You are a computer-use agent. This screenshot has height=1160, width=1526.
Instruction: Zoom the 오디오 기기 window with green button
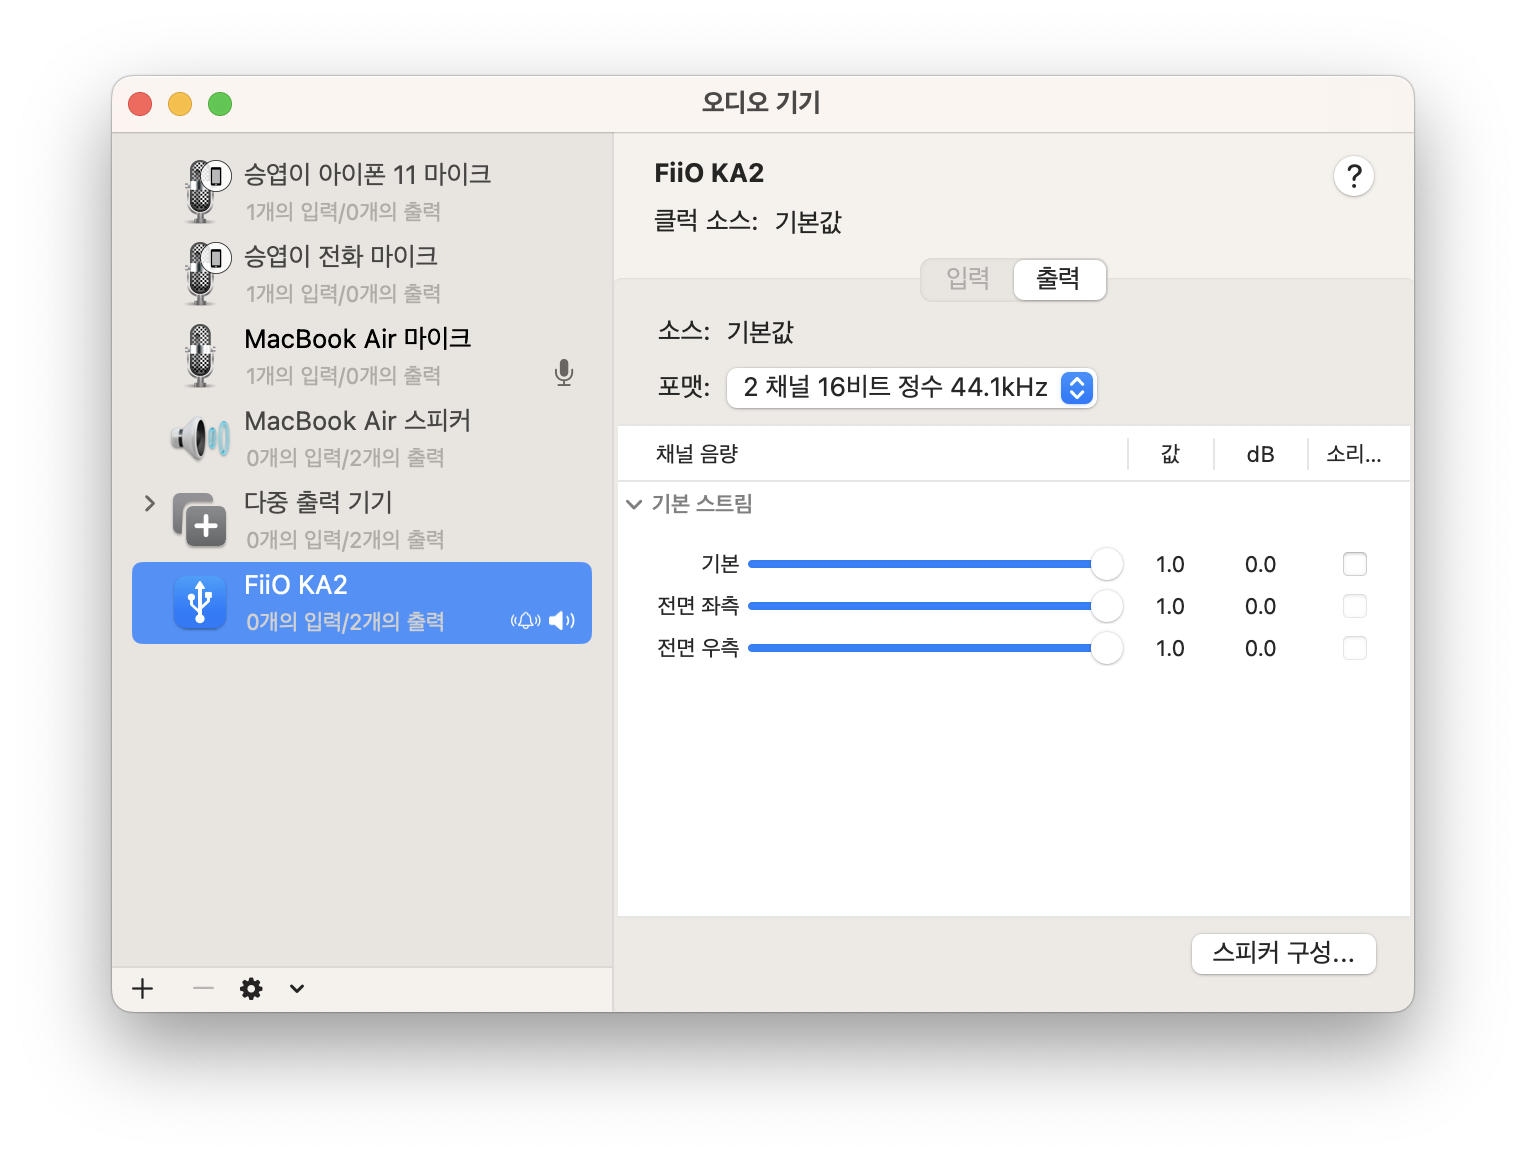pos(220,104)
